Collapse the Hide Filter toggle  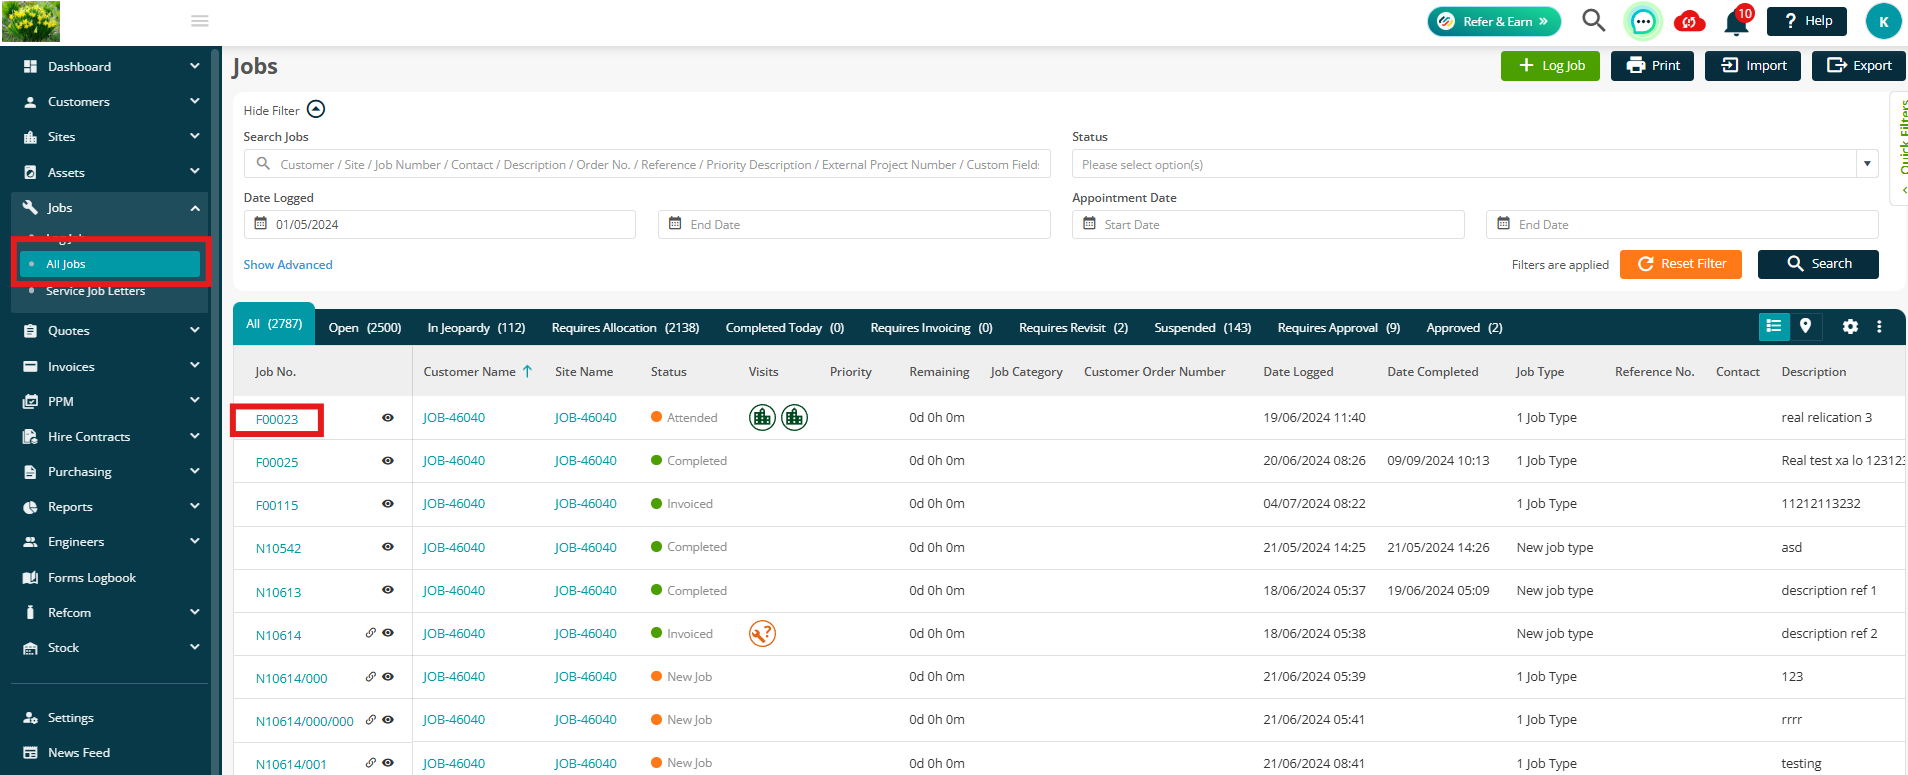click(x=316, y=109)
